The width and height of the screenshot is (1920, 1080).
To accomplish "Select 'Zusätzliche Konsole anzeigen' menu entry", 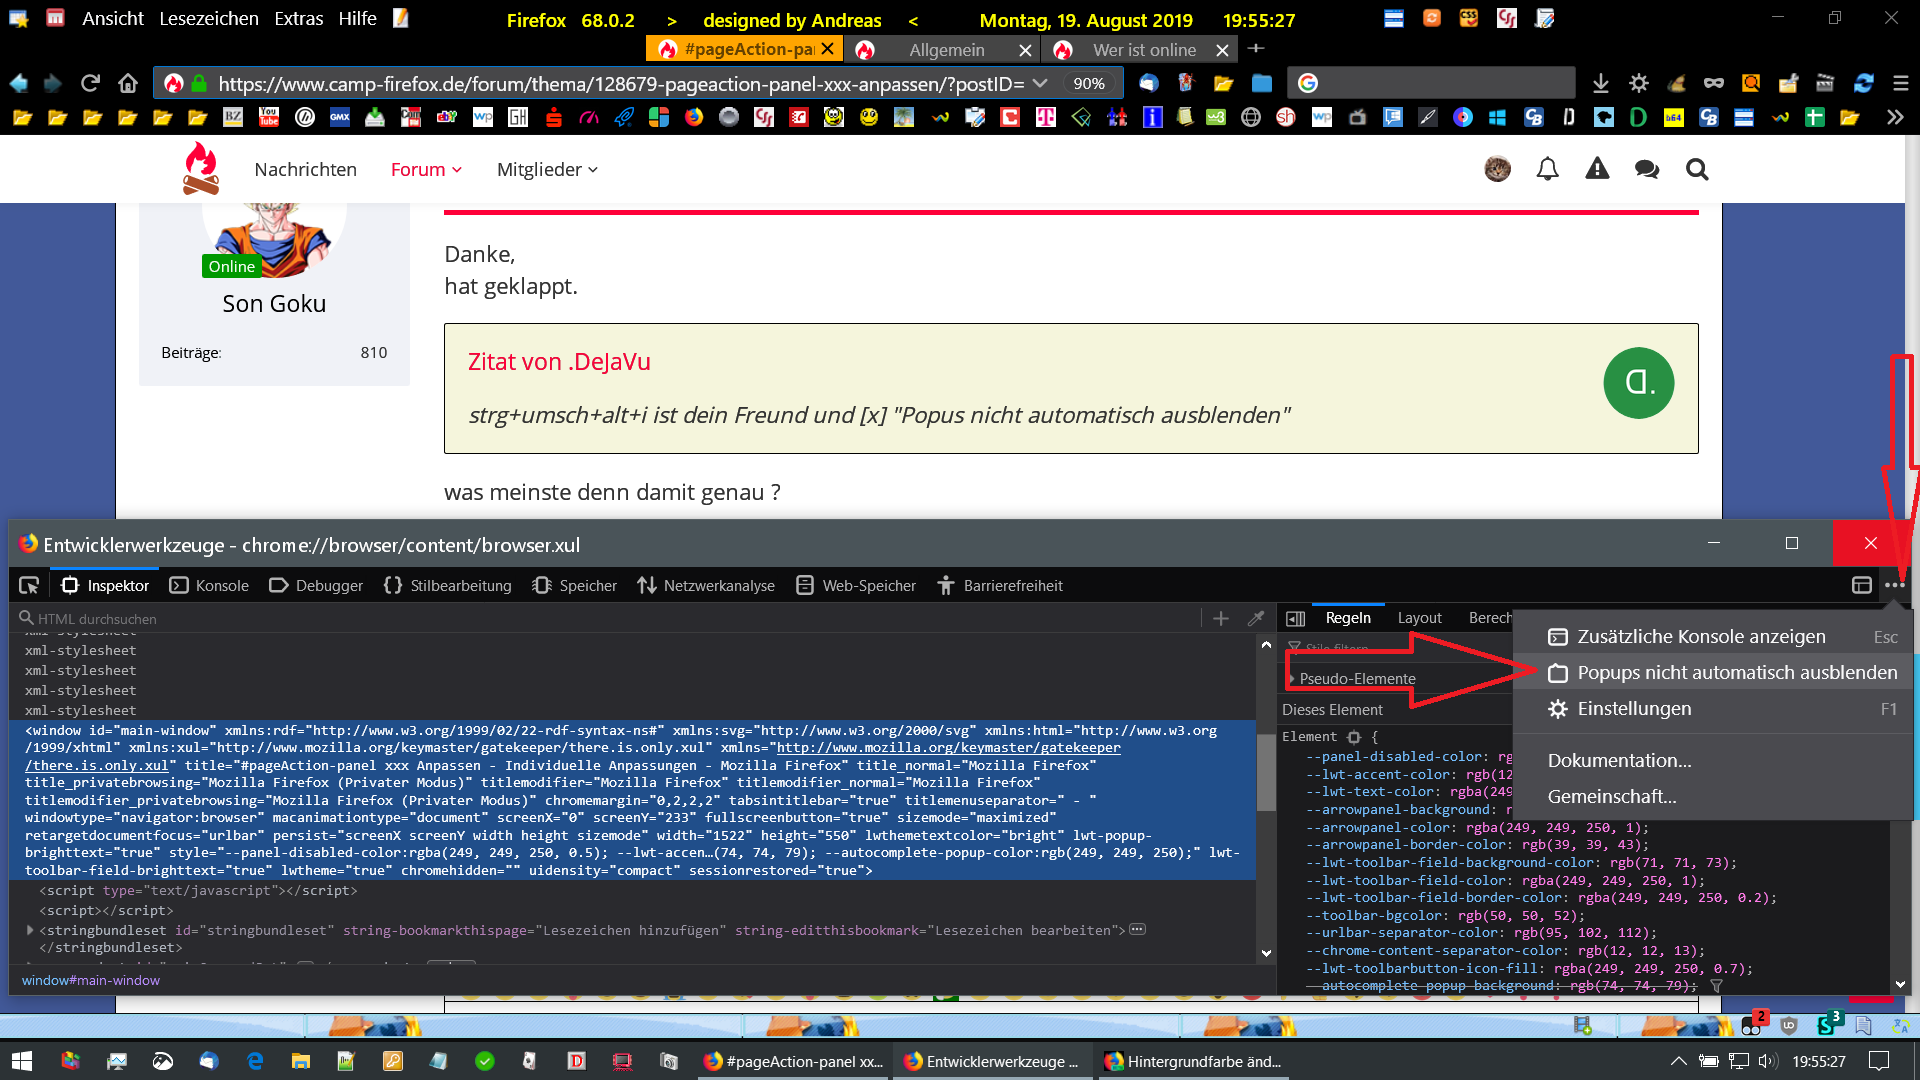I will tap(1700, 637).
